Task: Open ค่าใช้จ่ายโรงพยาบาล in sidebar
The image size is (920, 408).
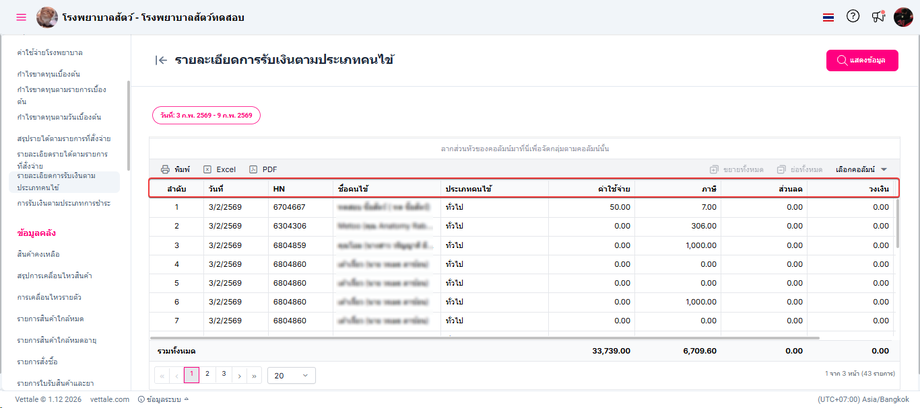Action: click(50, 53)
